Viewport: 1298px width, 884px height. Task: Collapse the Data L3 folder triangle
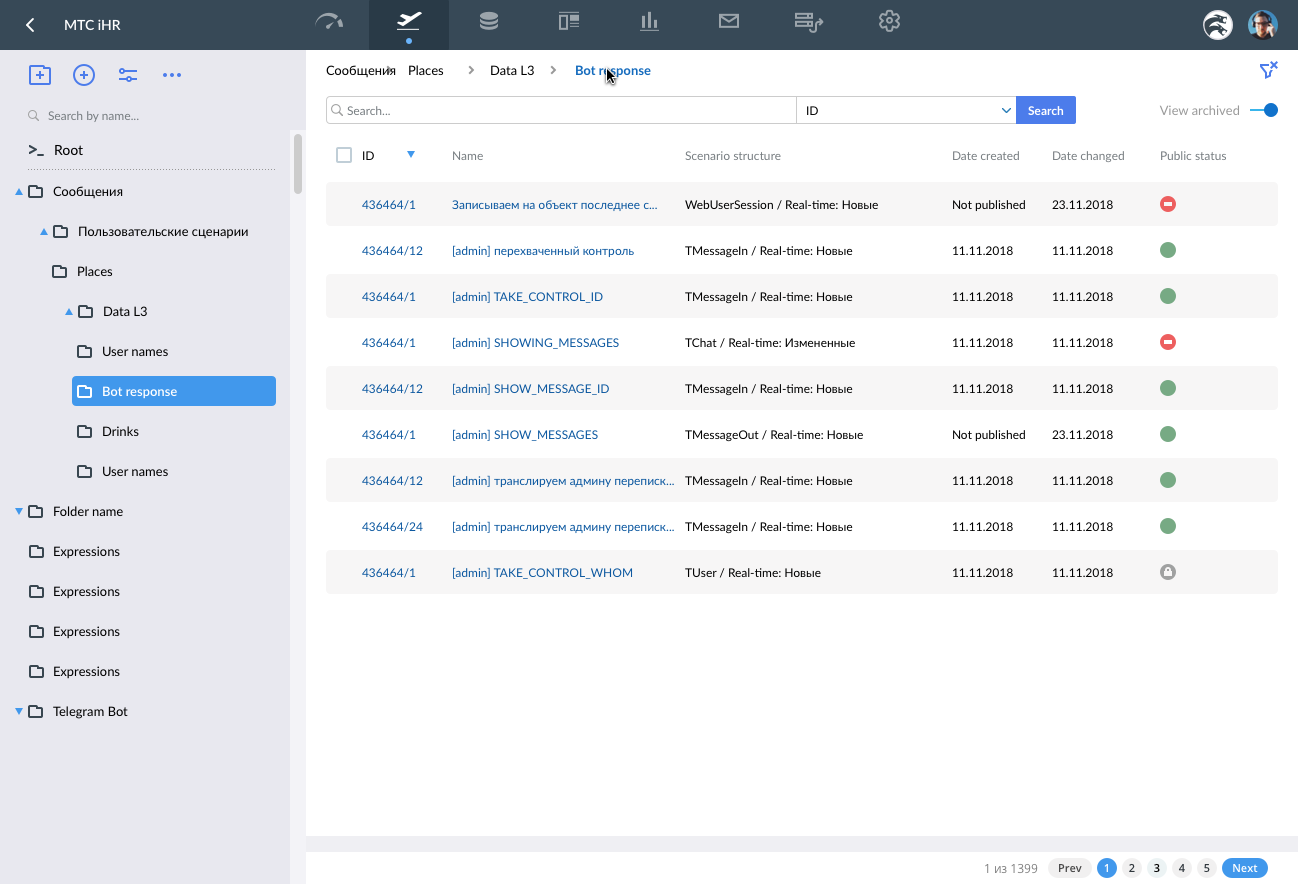click(69, 311)
